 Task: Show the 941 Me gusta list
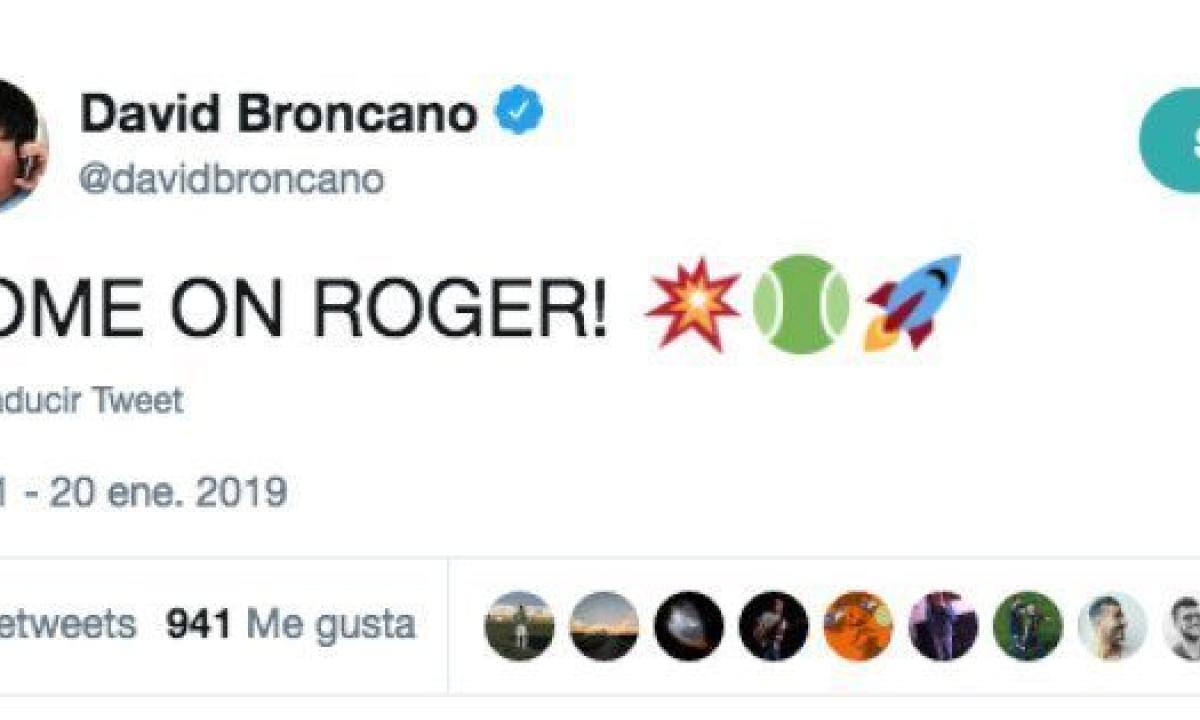tap(290, 625)
